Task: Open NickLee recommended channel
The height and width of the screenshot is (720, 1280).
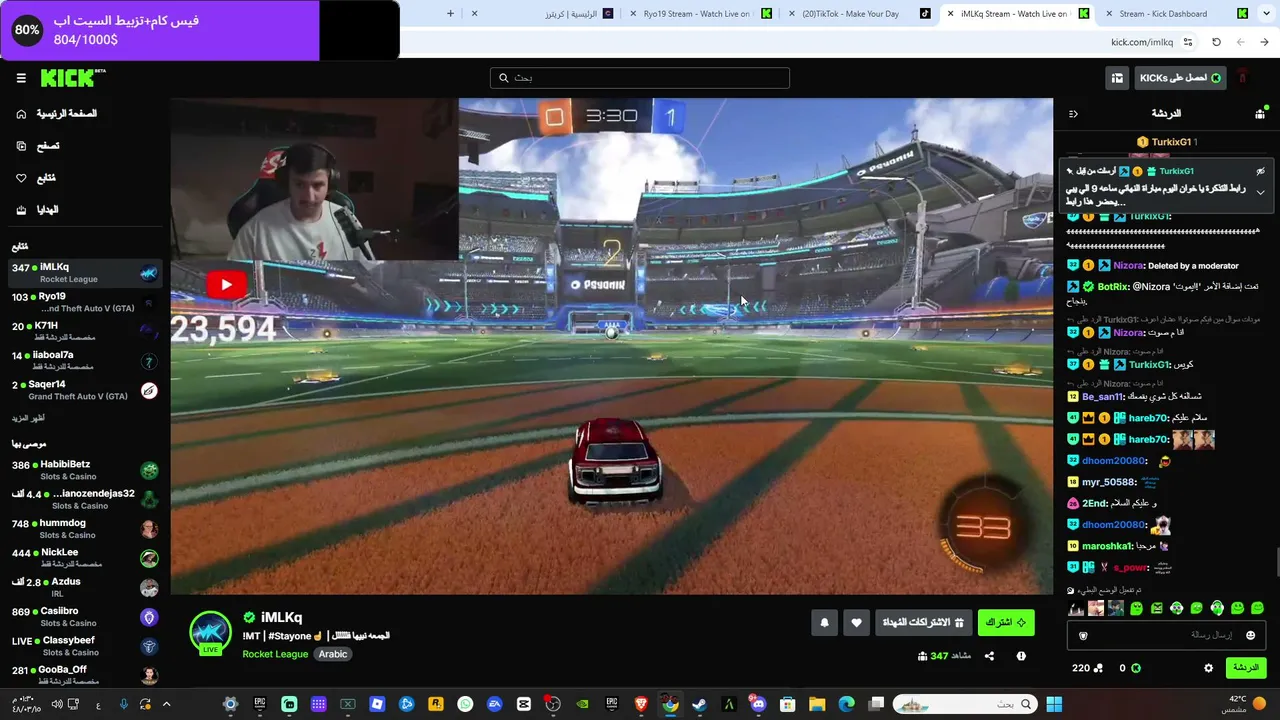Action: [x=85, y=558]
